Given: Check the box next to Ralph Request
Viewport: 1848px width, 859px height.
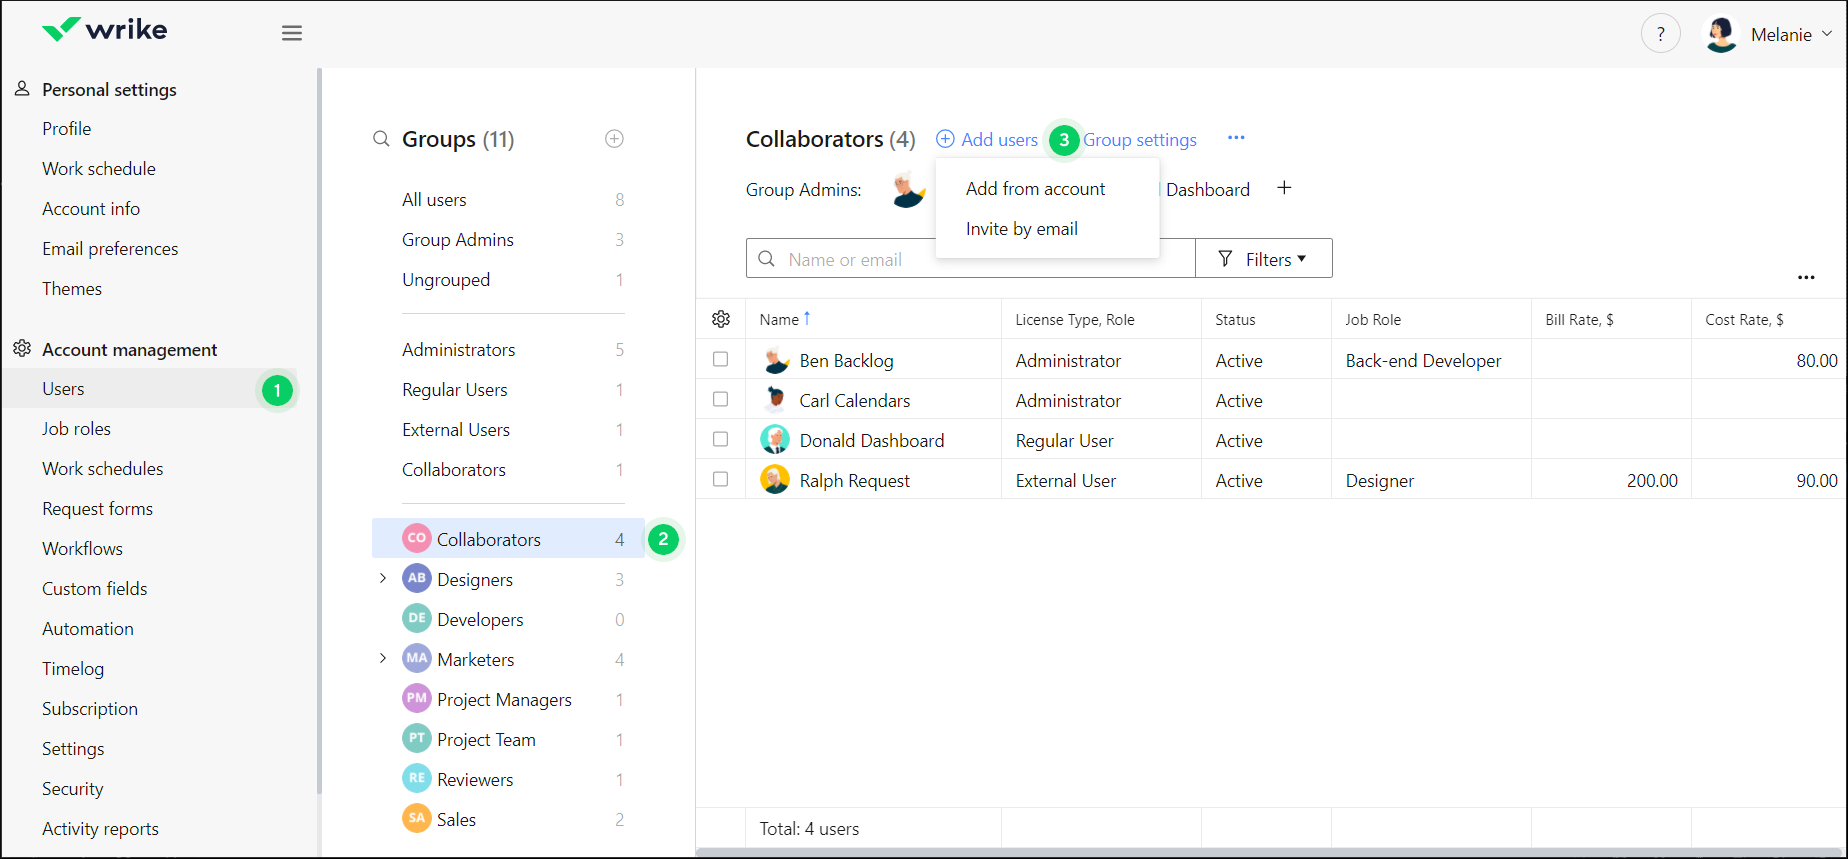Looking at the screenshot, I should point(720,480).
